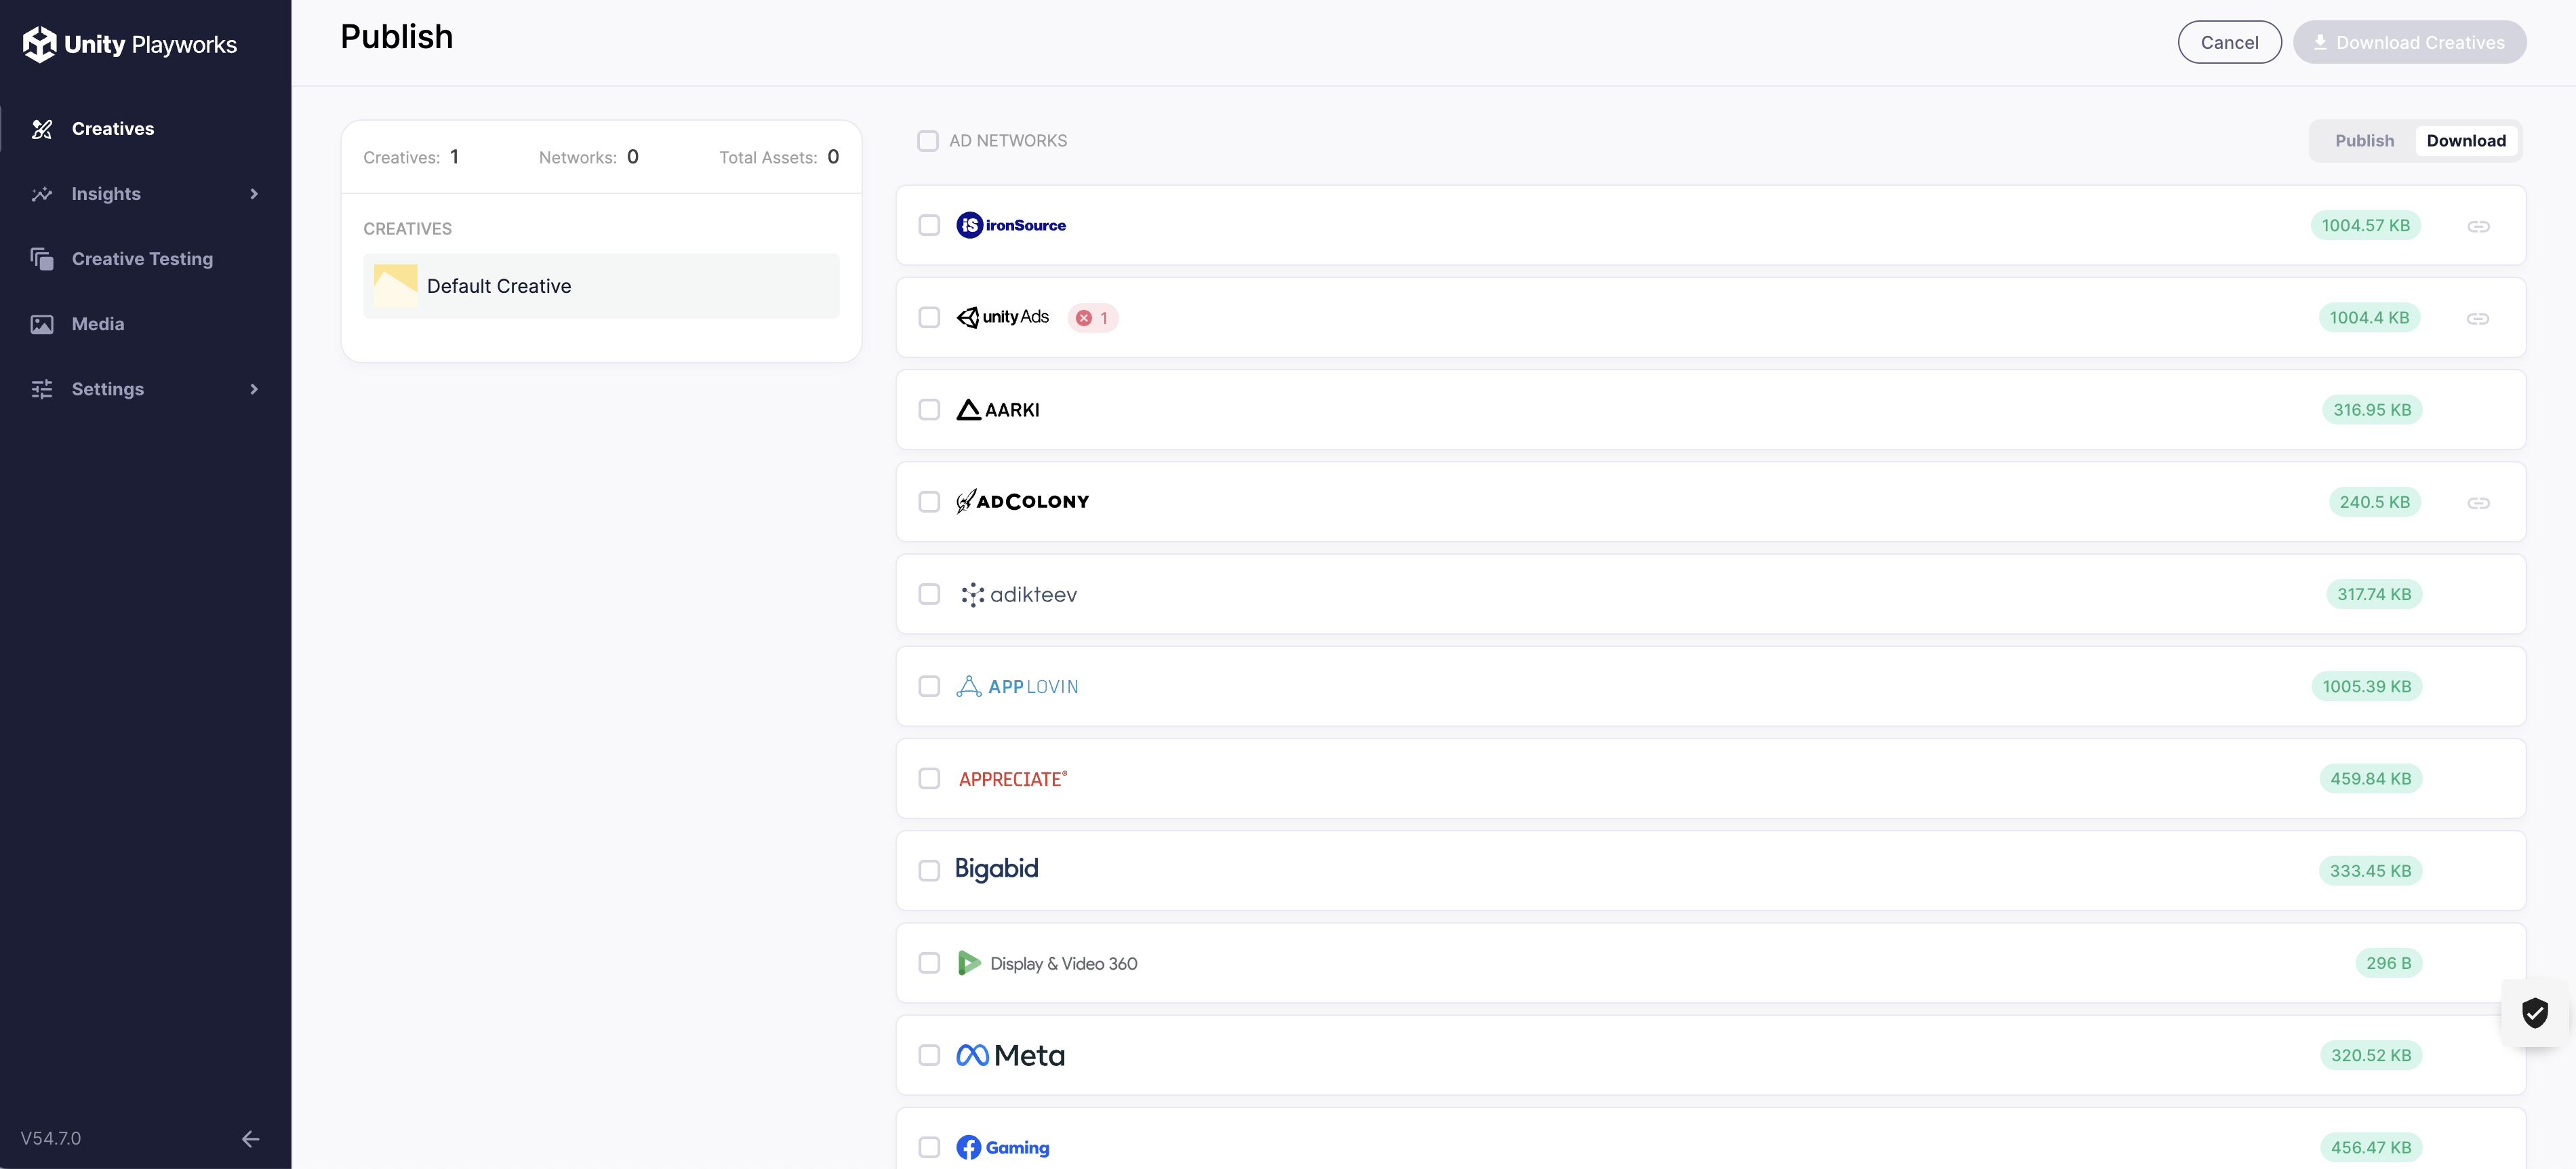Screen dimensions: 2576x1169
Task: Click the Creative Testing icon
Action: [x=42, y=259]
